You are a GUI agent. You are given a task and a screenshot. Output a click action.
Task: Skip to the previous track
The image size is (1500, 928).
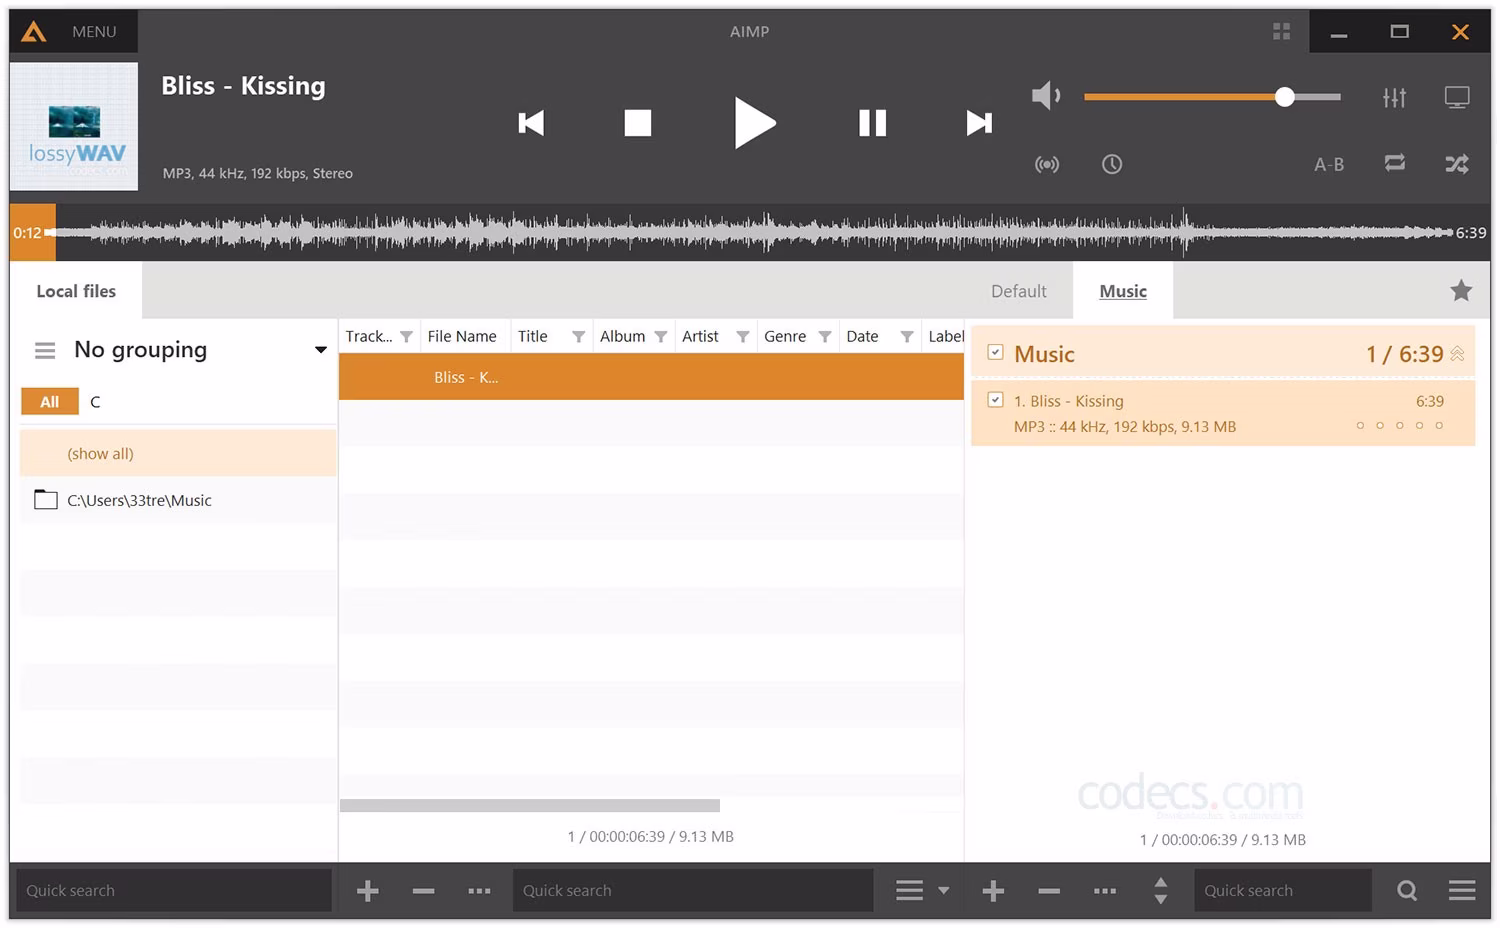pos(531,123)
